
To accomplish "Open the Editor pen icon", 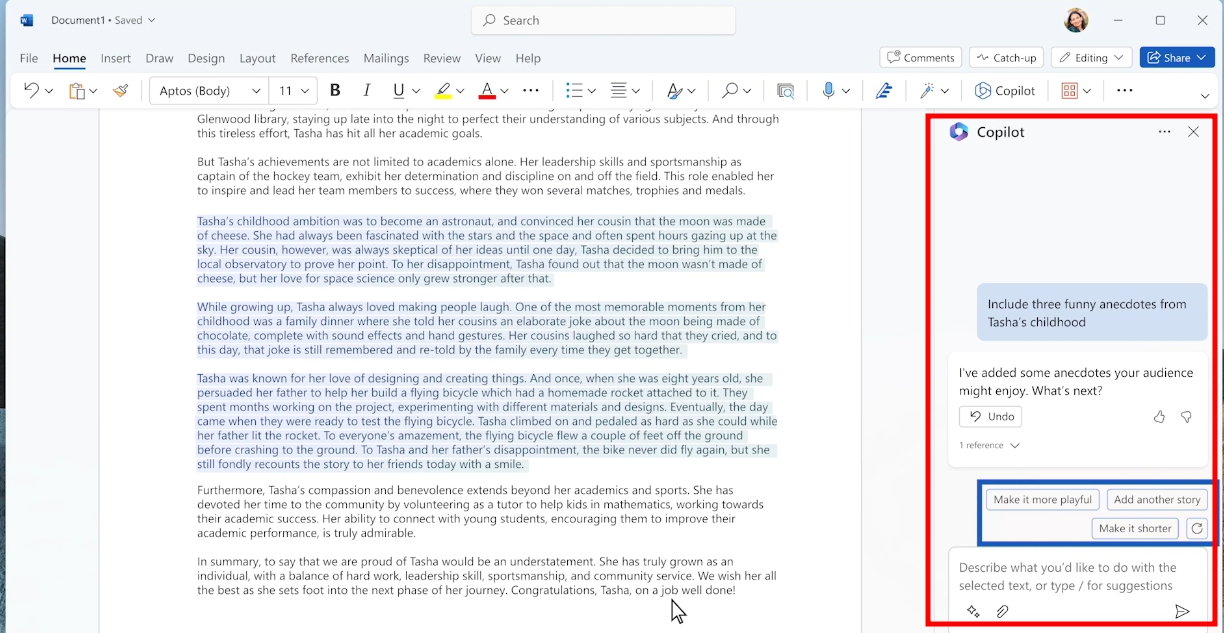I will pyautogui.click(x=884, y=91).
